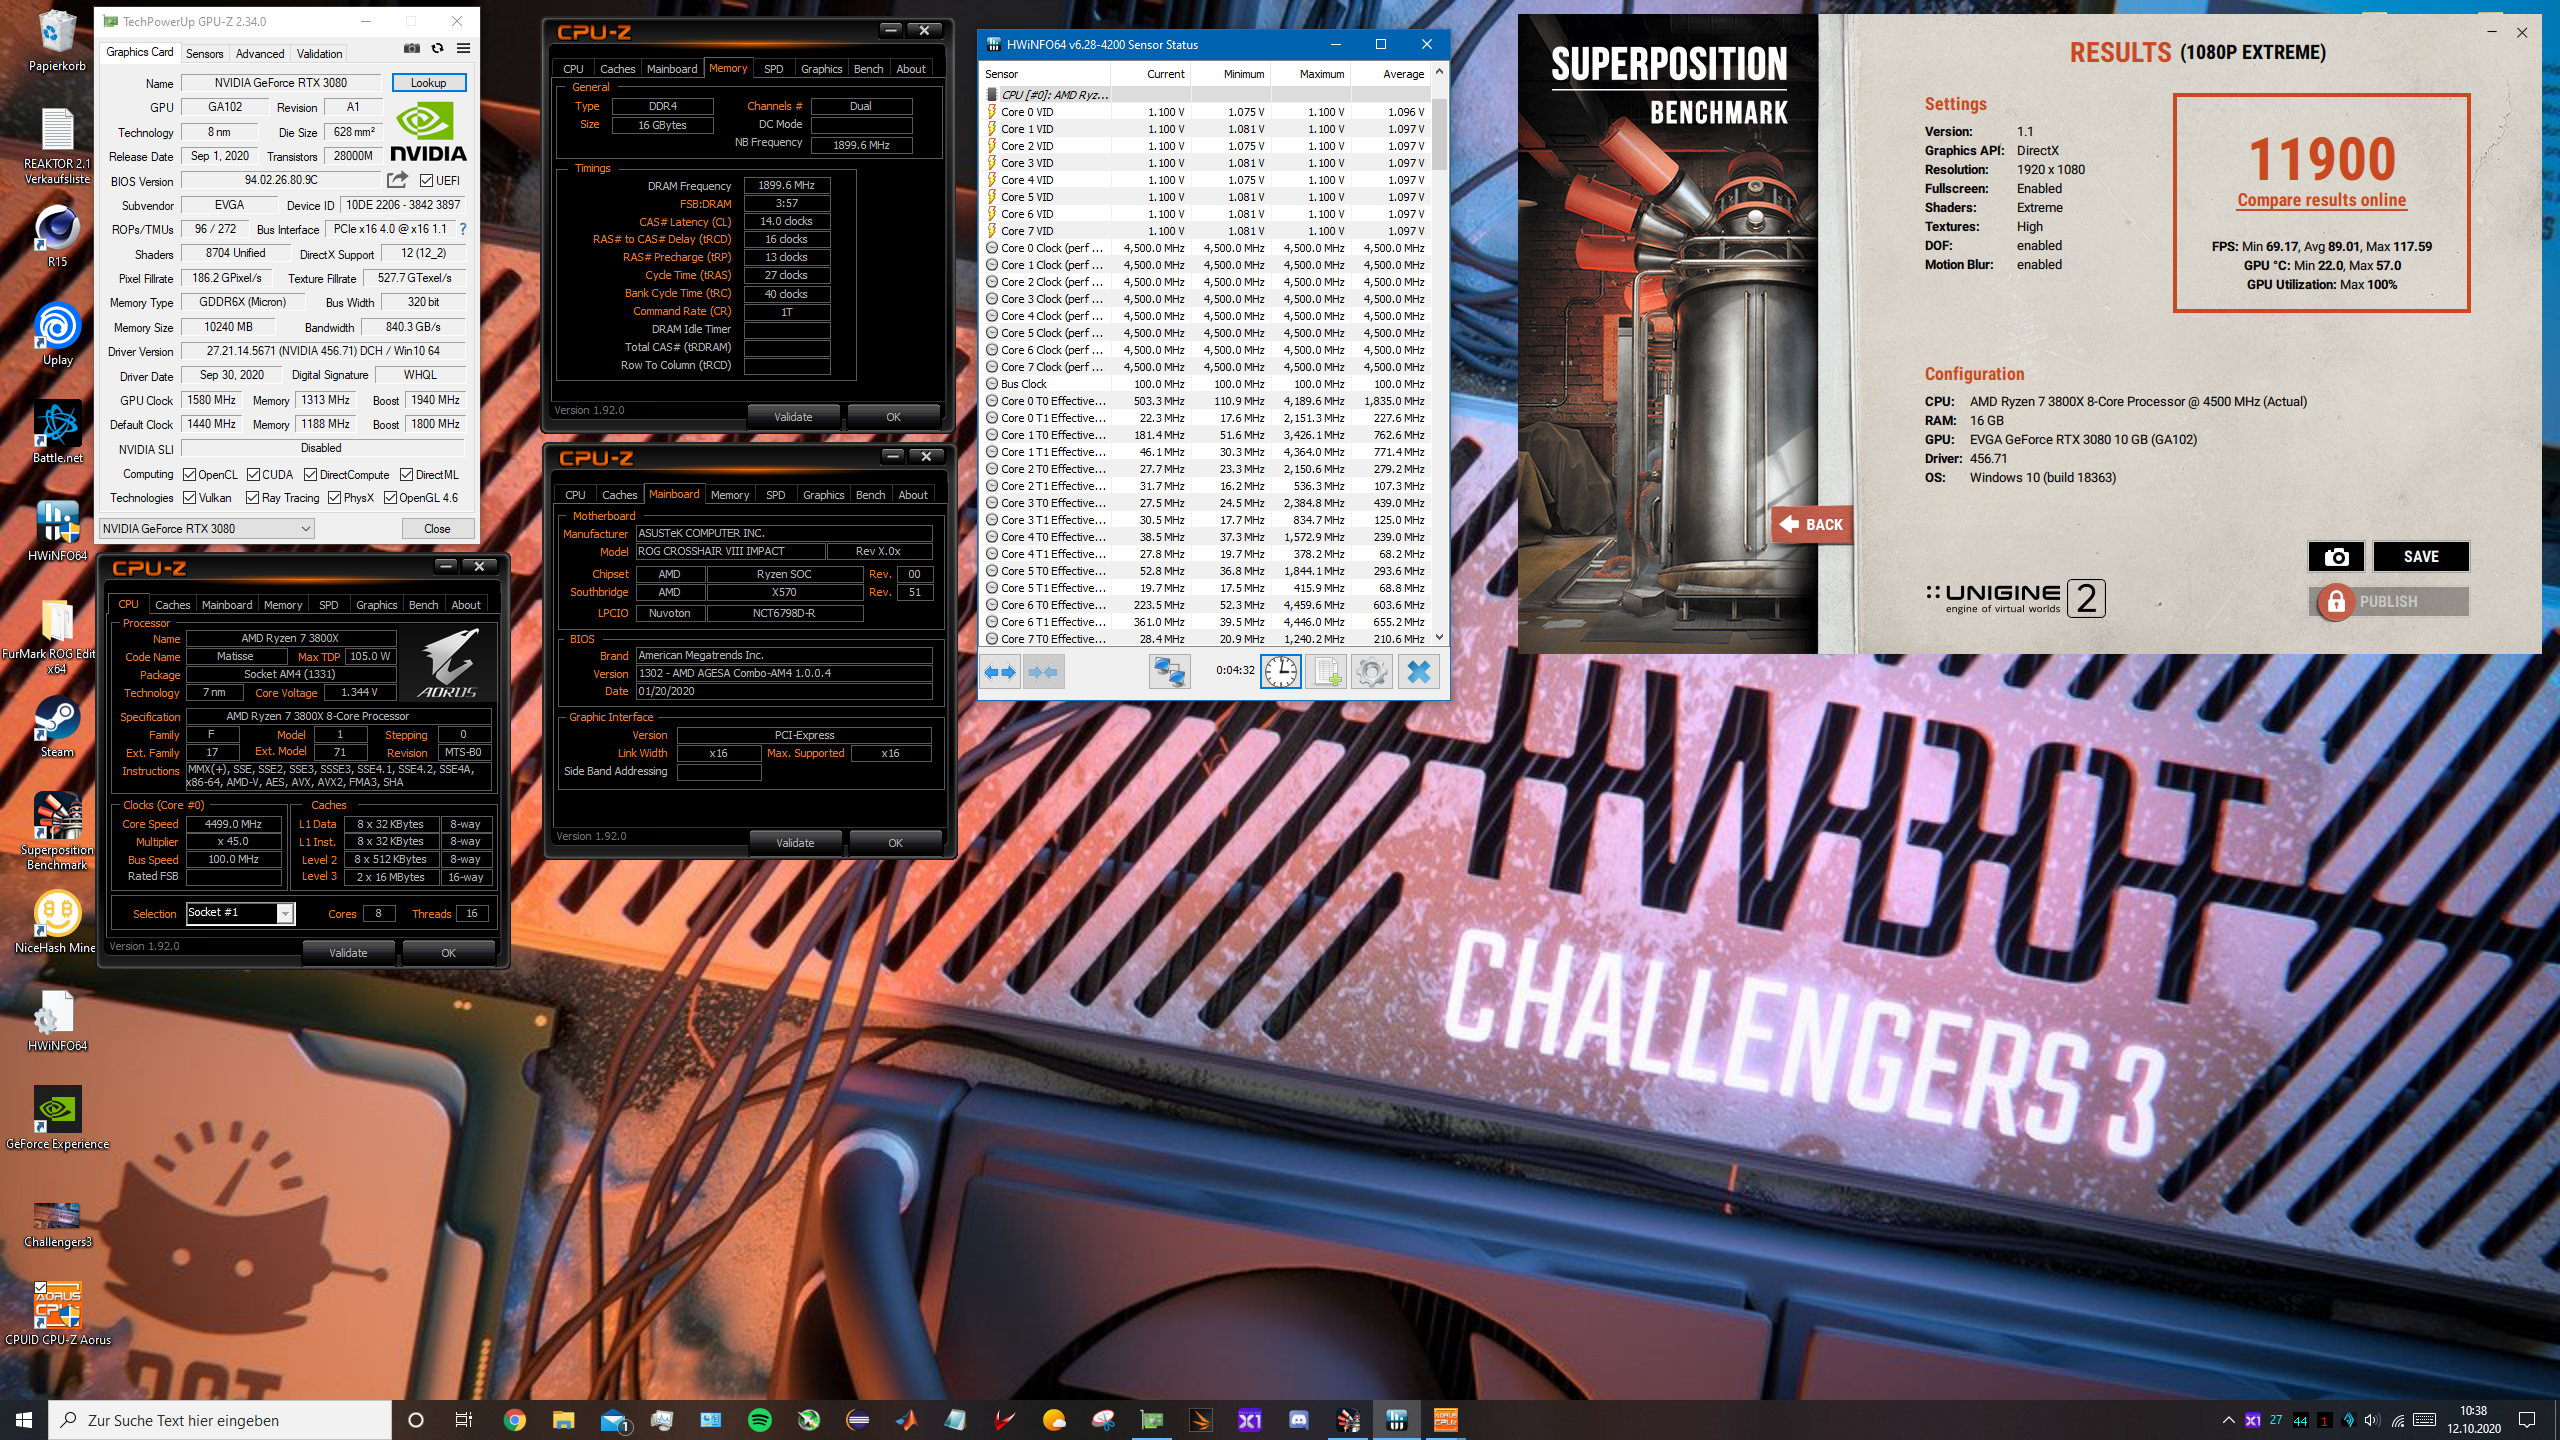Click the HWiNFO Average column header
Screen dimensions: 2560x1440
(1389, 74)
